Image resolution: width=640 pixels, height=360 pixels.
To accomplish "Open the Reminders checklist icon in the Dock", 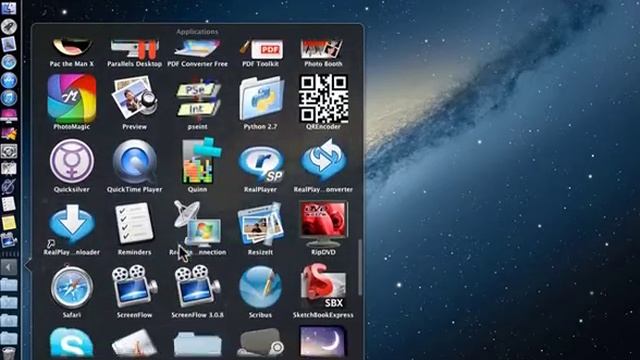I will pos(9,204).
